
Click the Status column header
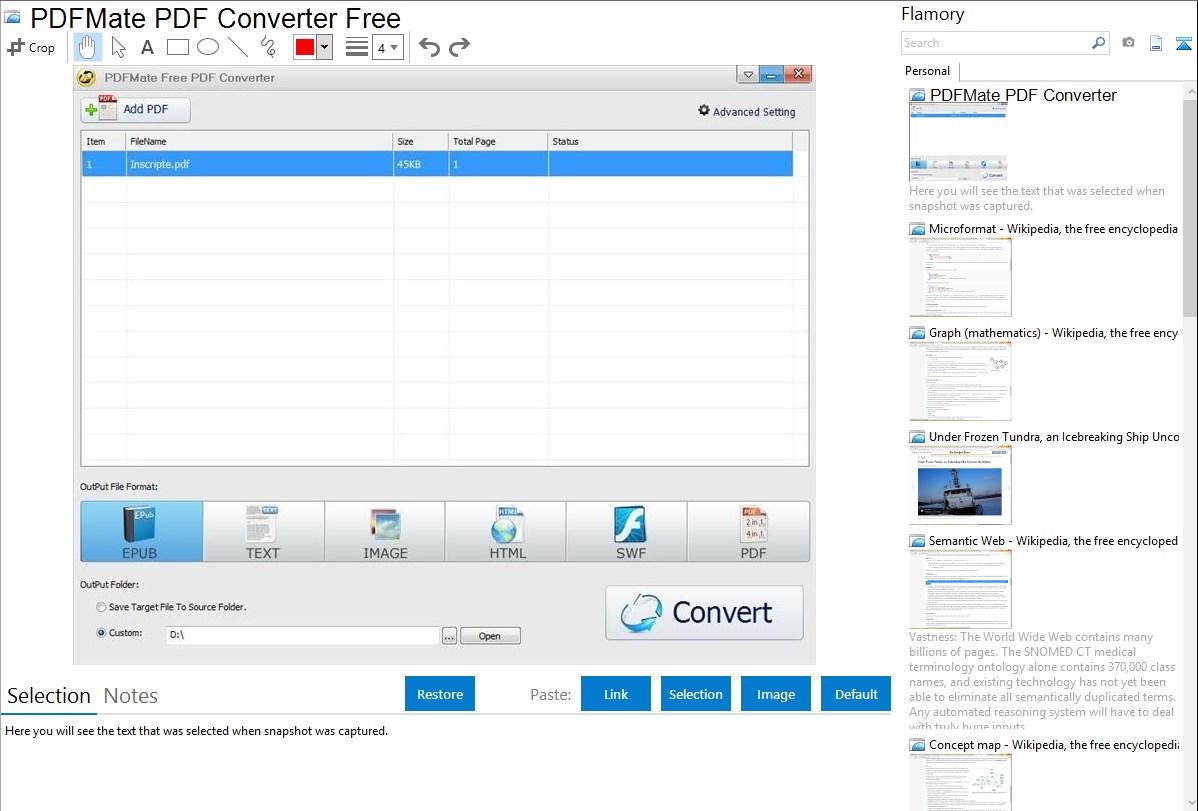click(670, 141)
